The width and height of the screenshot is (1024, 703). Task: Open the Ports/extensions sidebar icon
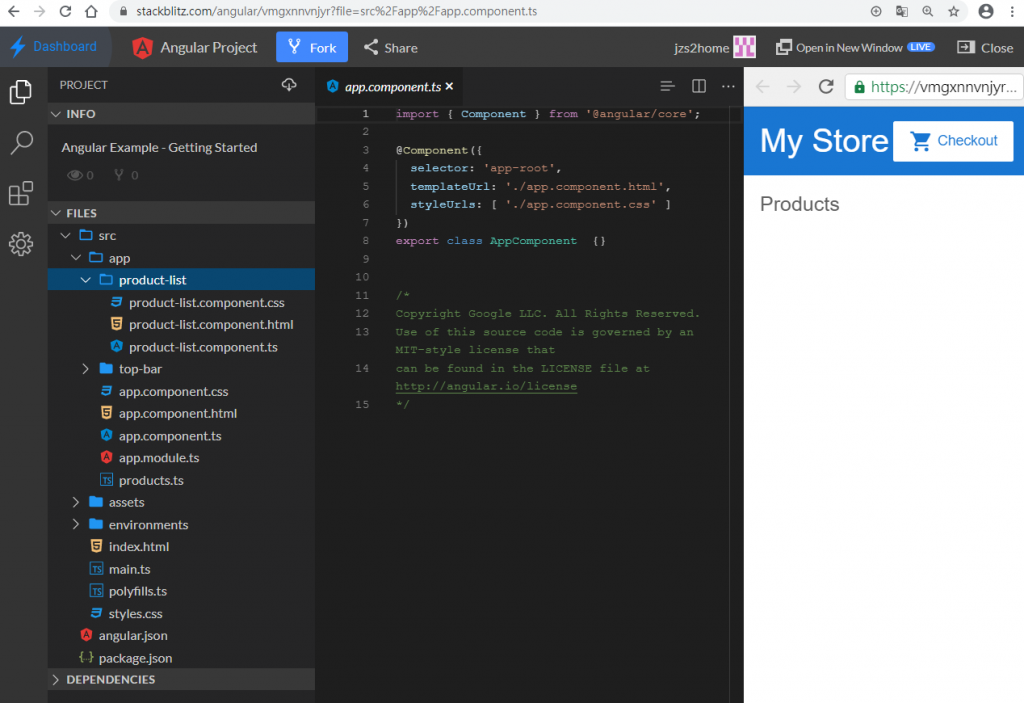pyautogui.click(x=21, y=194)
